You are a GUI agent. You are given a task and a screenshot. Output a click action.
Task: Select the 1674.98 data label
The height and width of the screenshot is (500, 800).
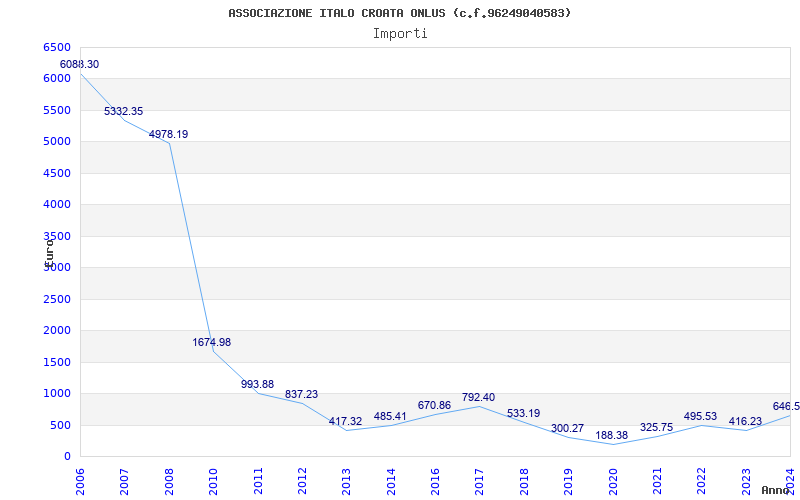coord(212,342)
